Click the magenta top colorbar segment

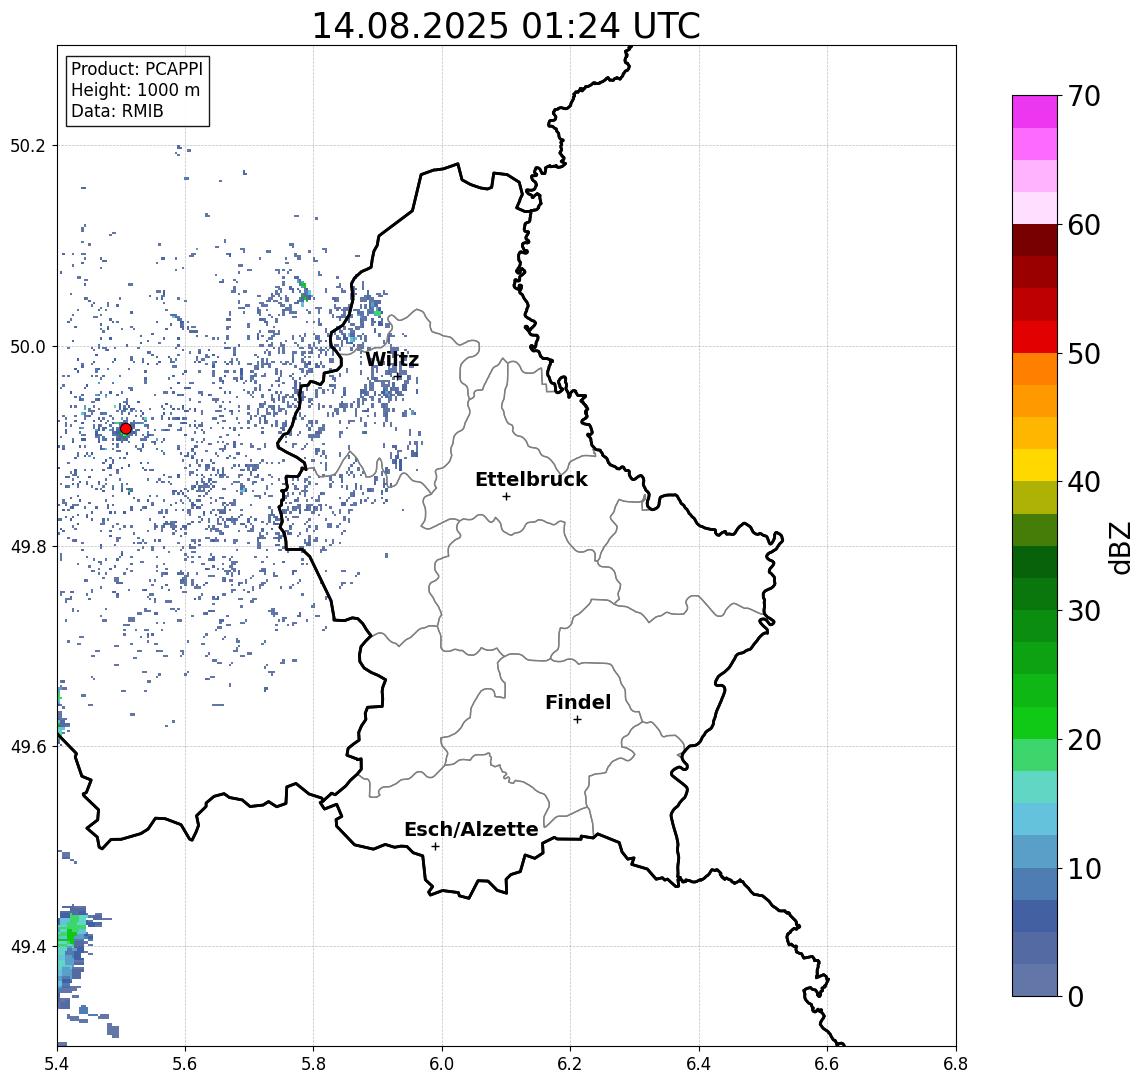click(x=1035, y=112)
